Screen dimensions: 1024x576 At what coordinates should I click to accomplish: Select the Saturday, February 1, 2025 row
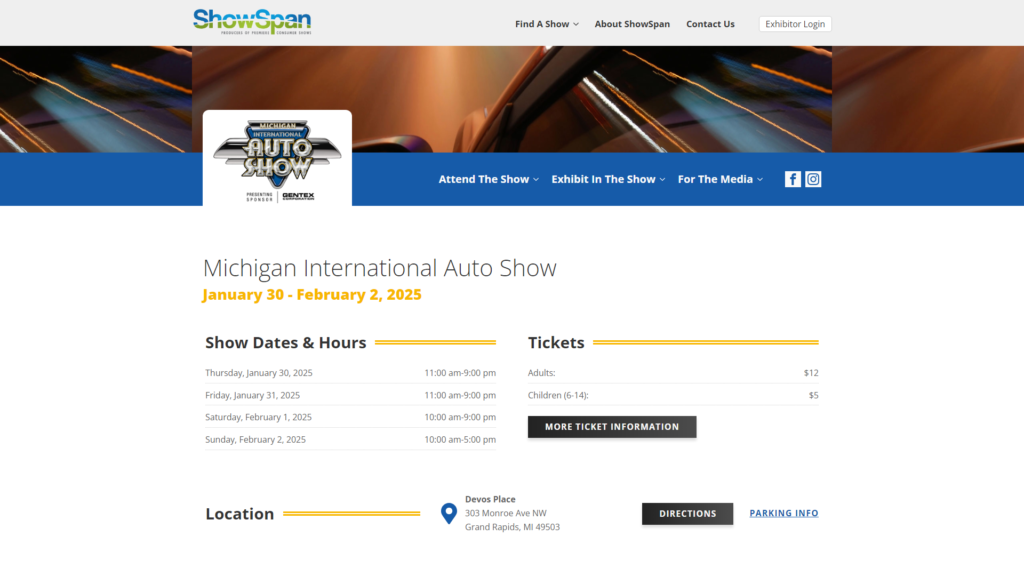pyautogui.click(x=350, y=417)
